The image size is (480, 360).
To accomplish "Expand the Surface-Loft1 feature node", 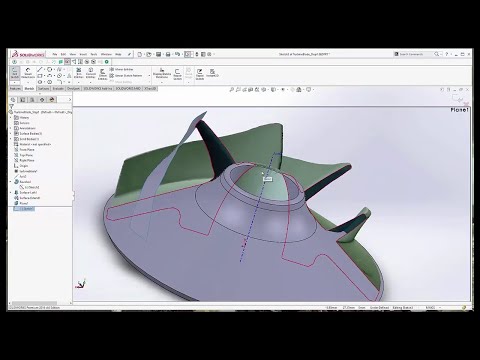I will coord(11,193).
